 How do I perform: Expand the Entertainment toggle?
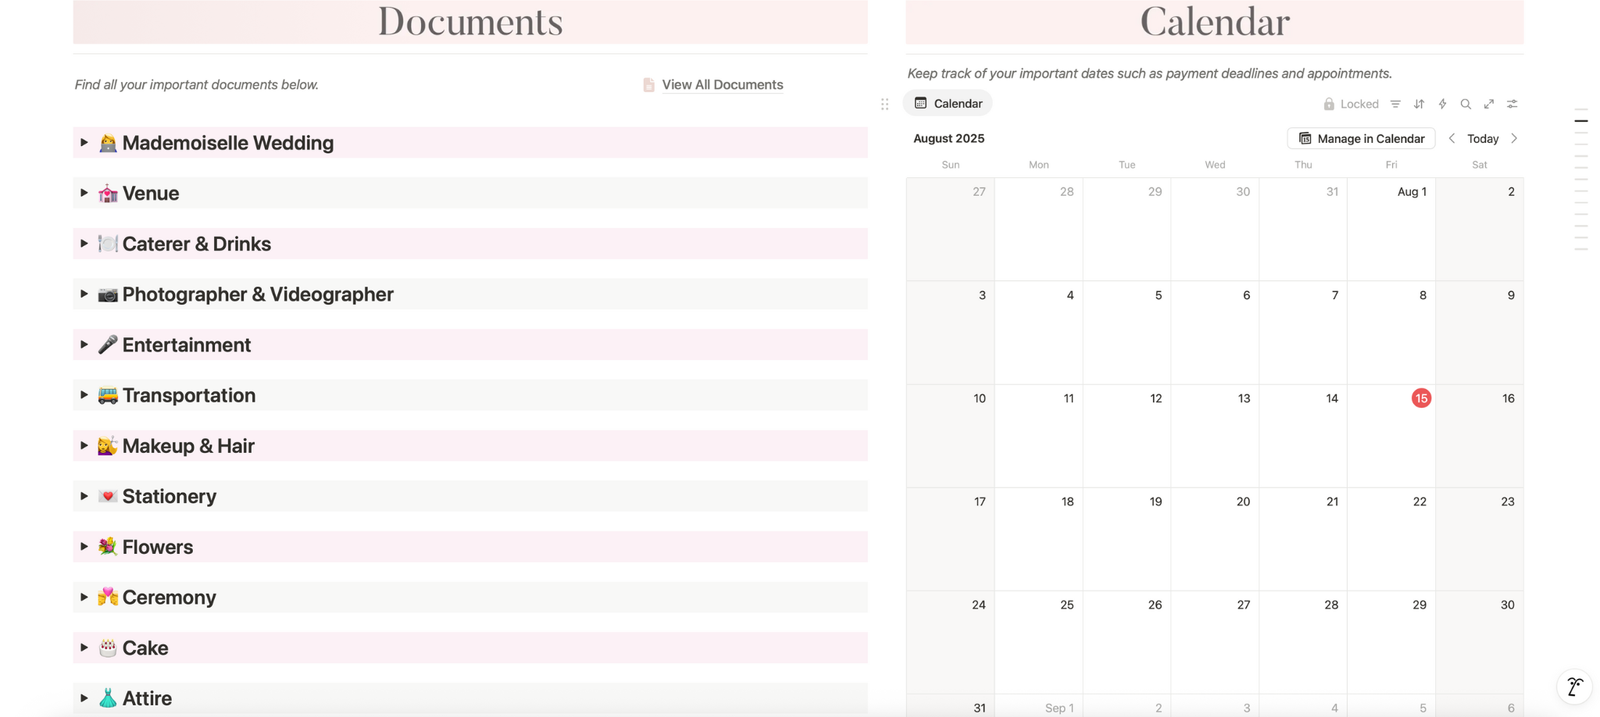tap(84, 344)
